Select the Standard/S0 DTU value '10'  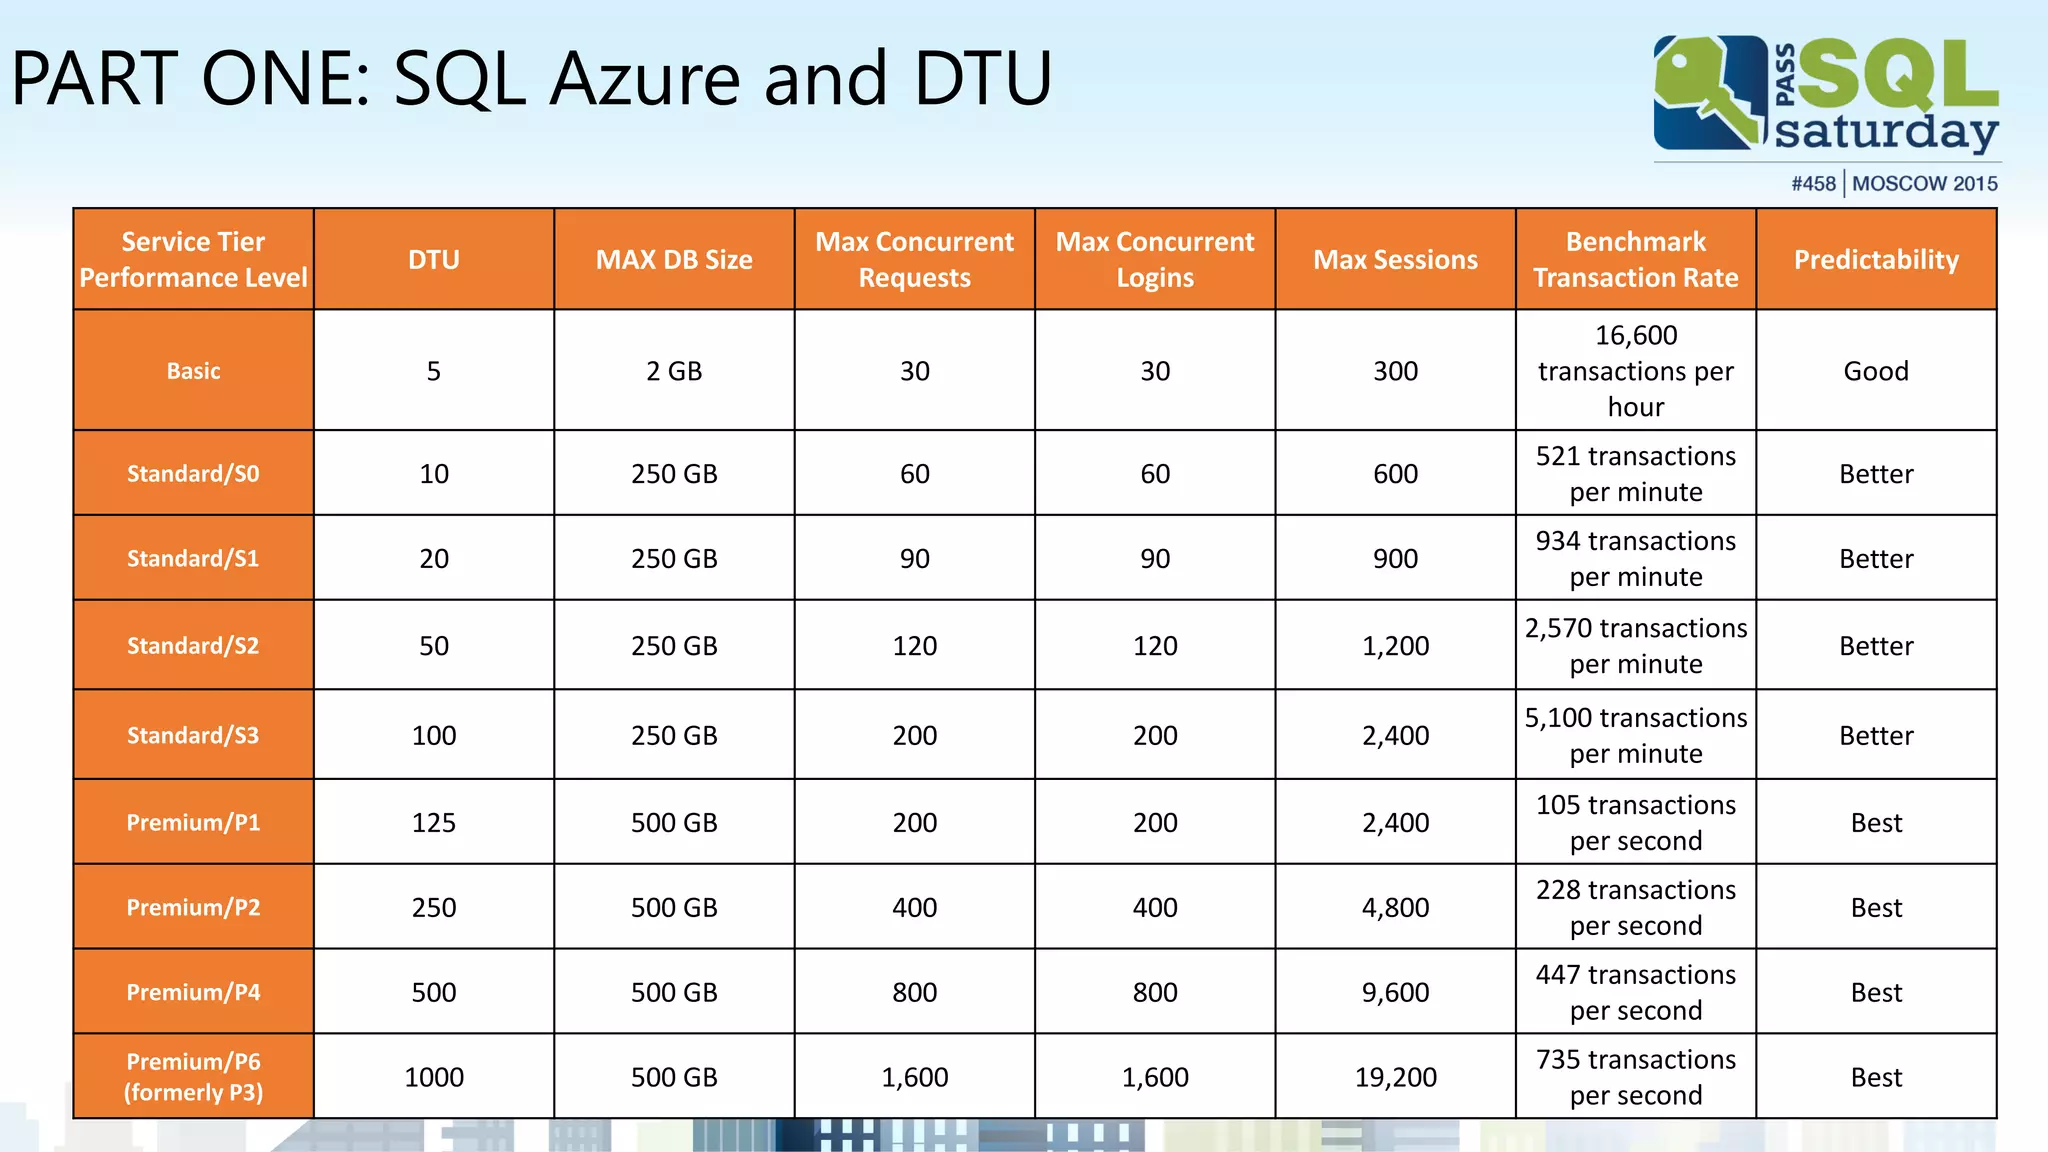pos(434,473)
